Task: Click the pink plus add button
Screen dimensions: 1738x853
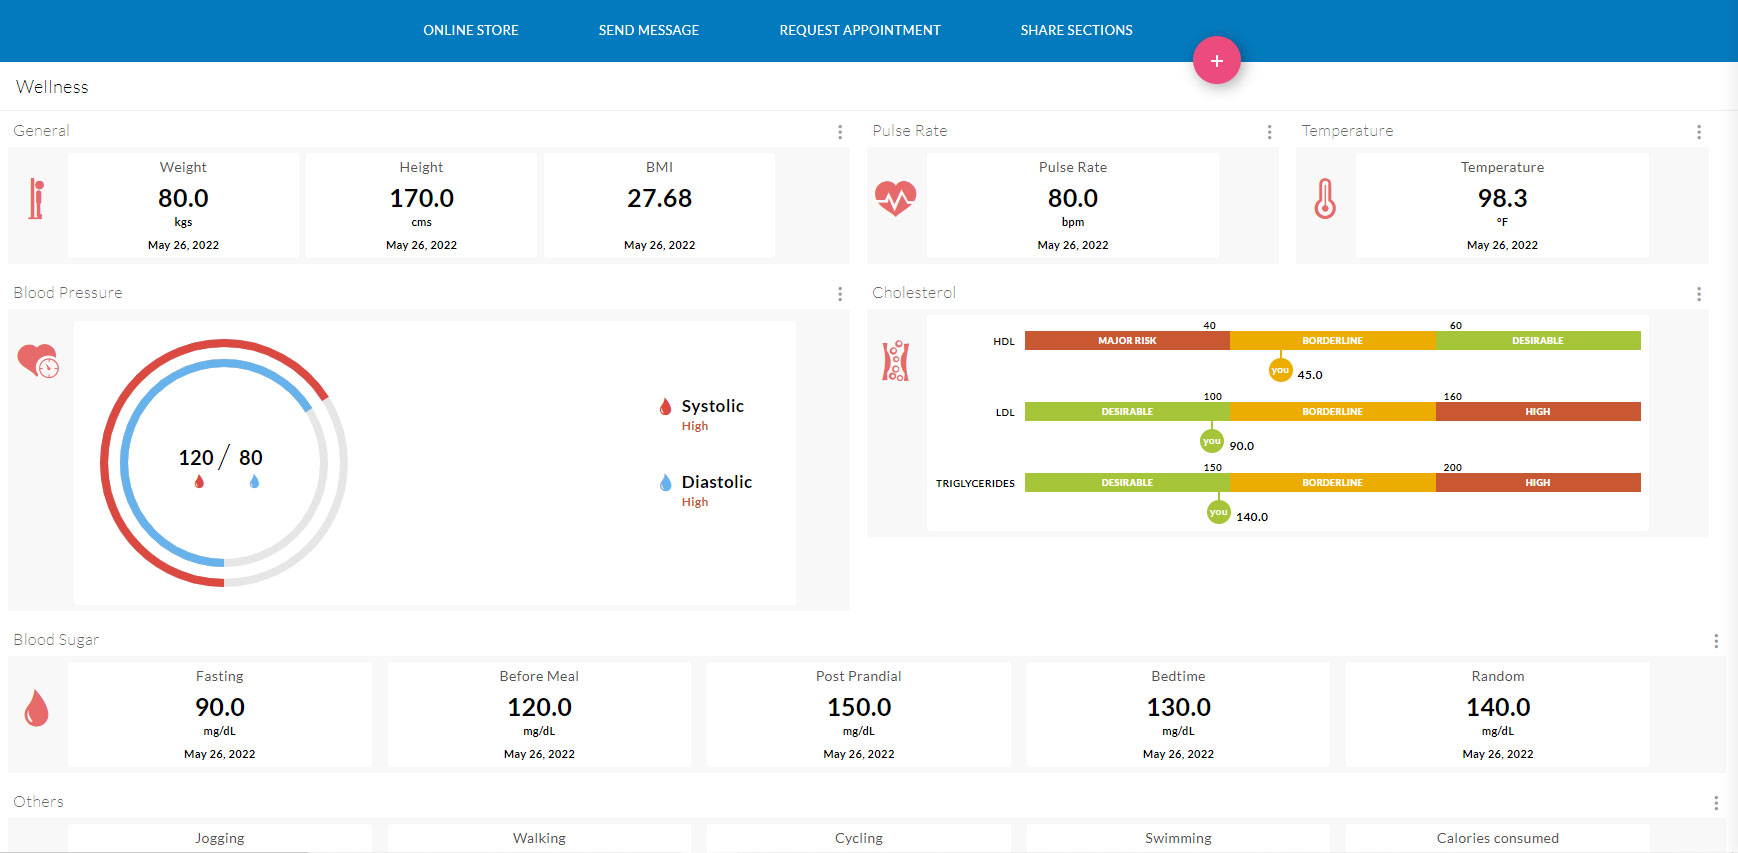Action: [x=1216, y=61]
